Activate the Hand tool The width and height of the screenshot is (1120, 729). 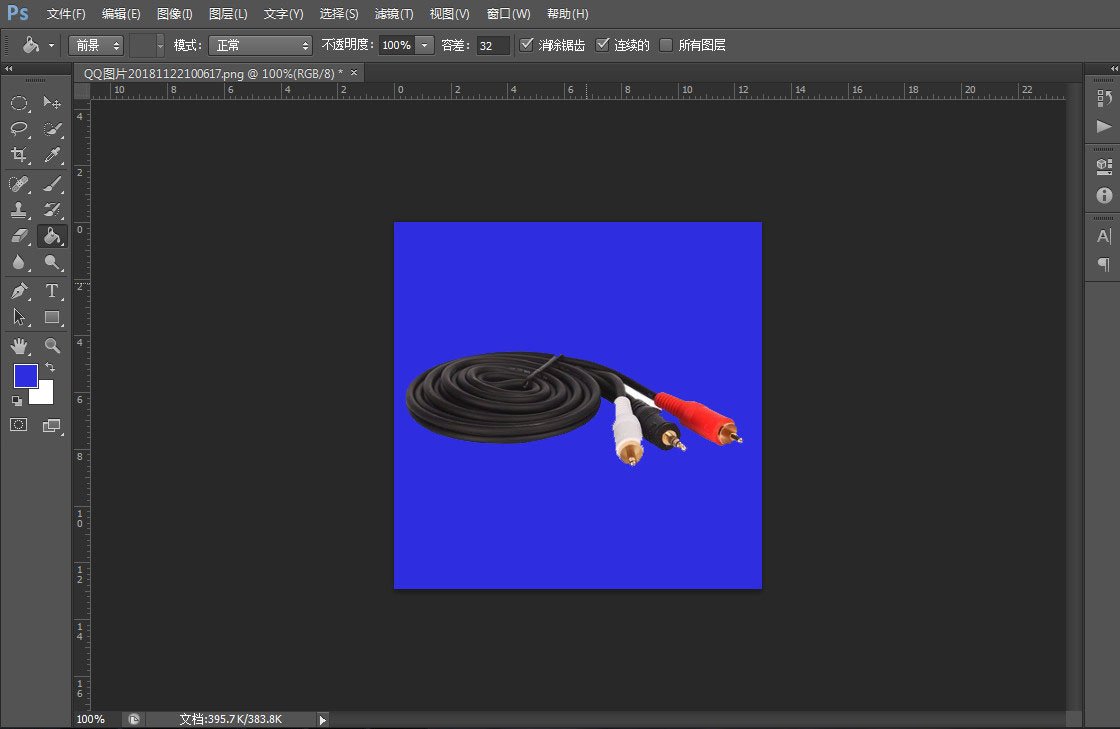tap(19, 346)
